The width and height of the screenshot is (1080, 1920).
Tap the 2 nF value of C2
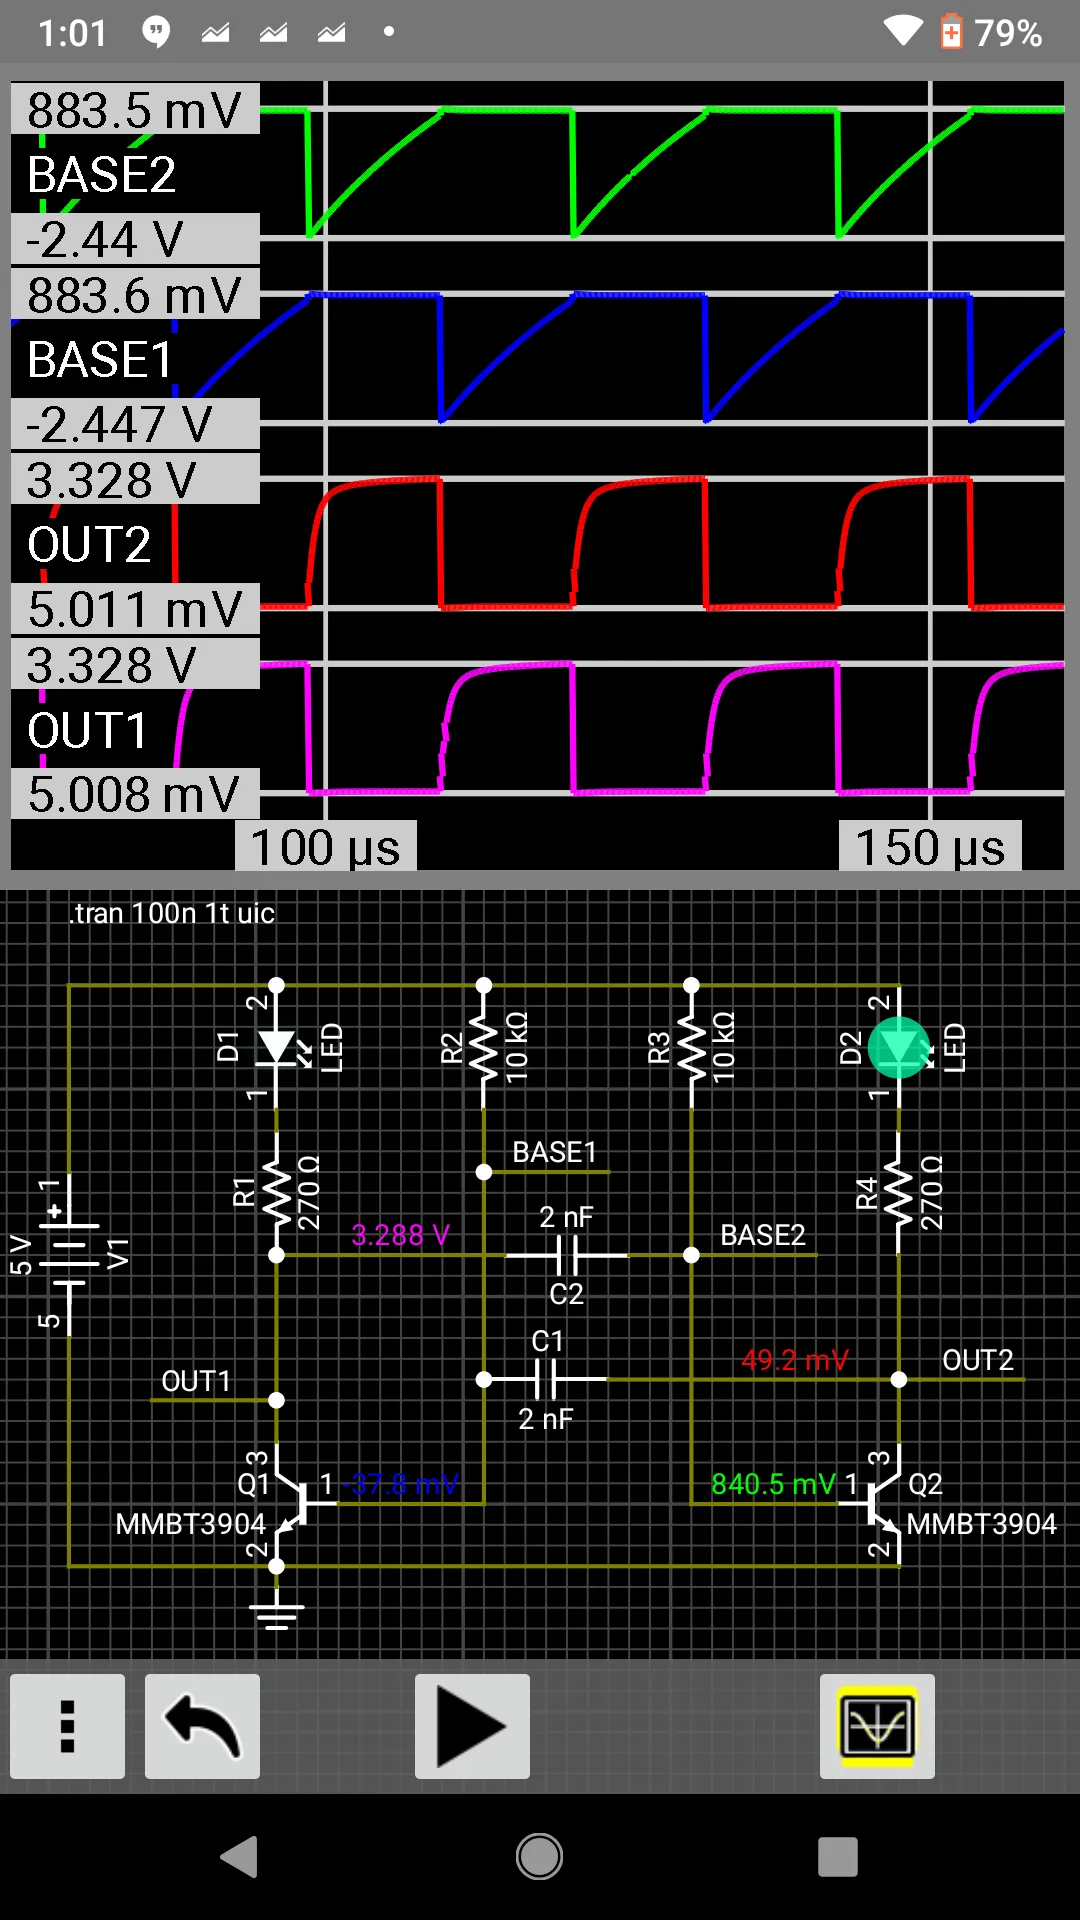(566, 1217)
